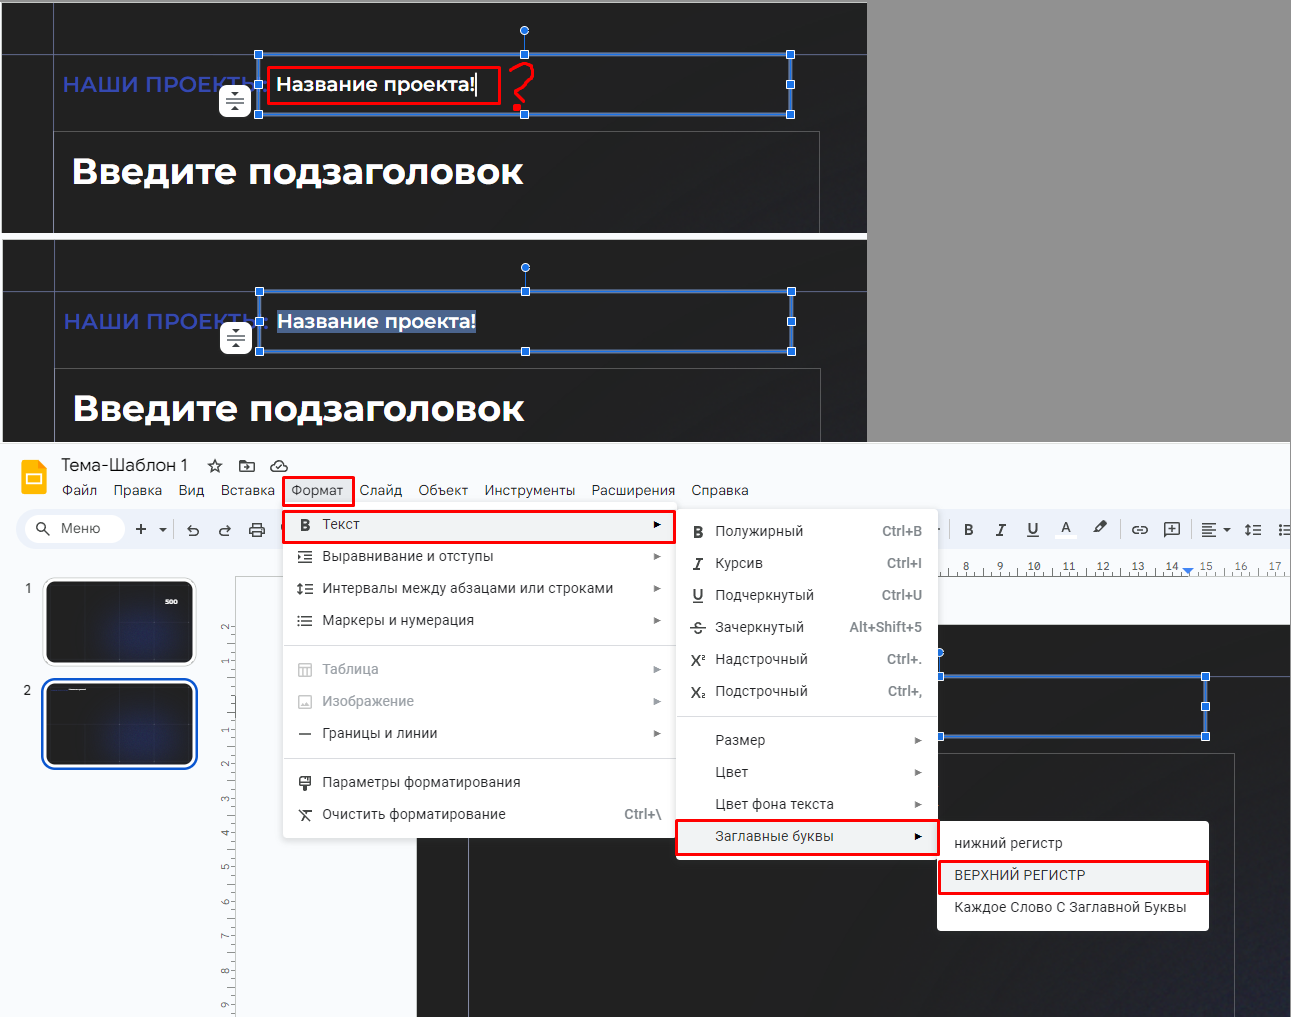Toggle bold formatting
This screenshot has height=1017, width=1291.
968,529
